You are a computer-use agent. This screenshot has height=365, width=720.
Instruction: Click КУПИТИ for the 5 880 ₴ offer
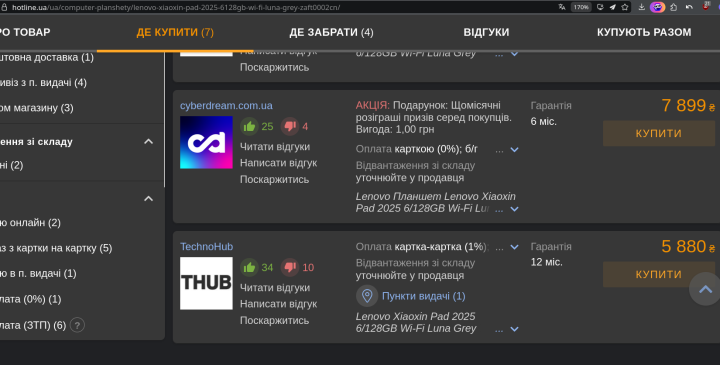658,274
